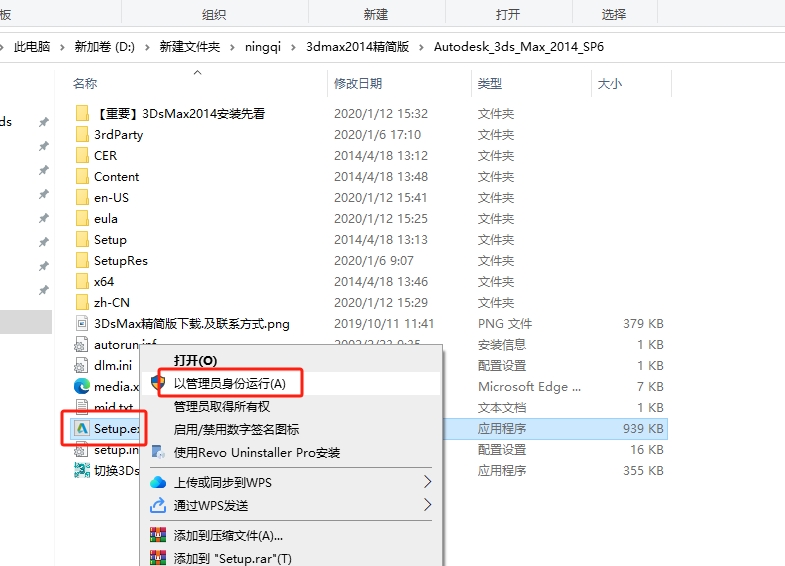Click the WinRAR icon beside 添加到压缩文件(A)
The image size is (785, 566).
[158, 535]
